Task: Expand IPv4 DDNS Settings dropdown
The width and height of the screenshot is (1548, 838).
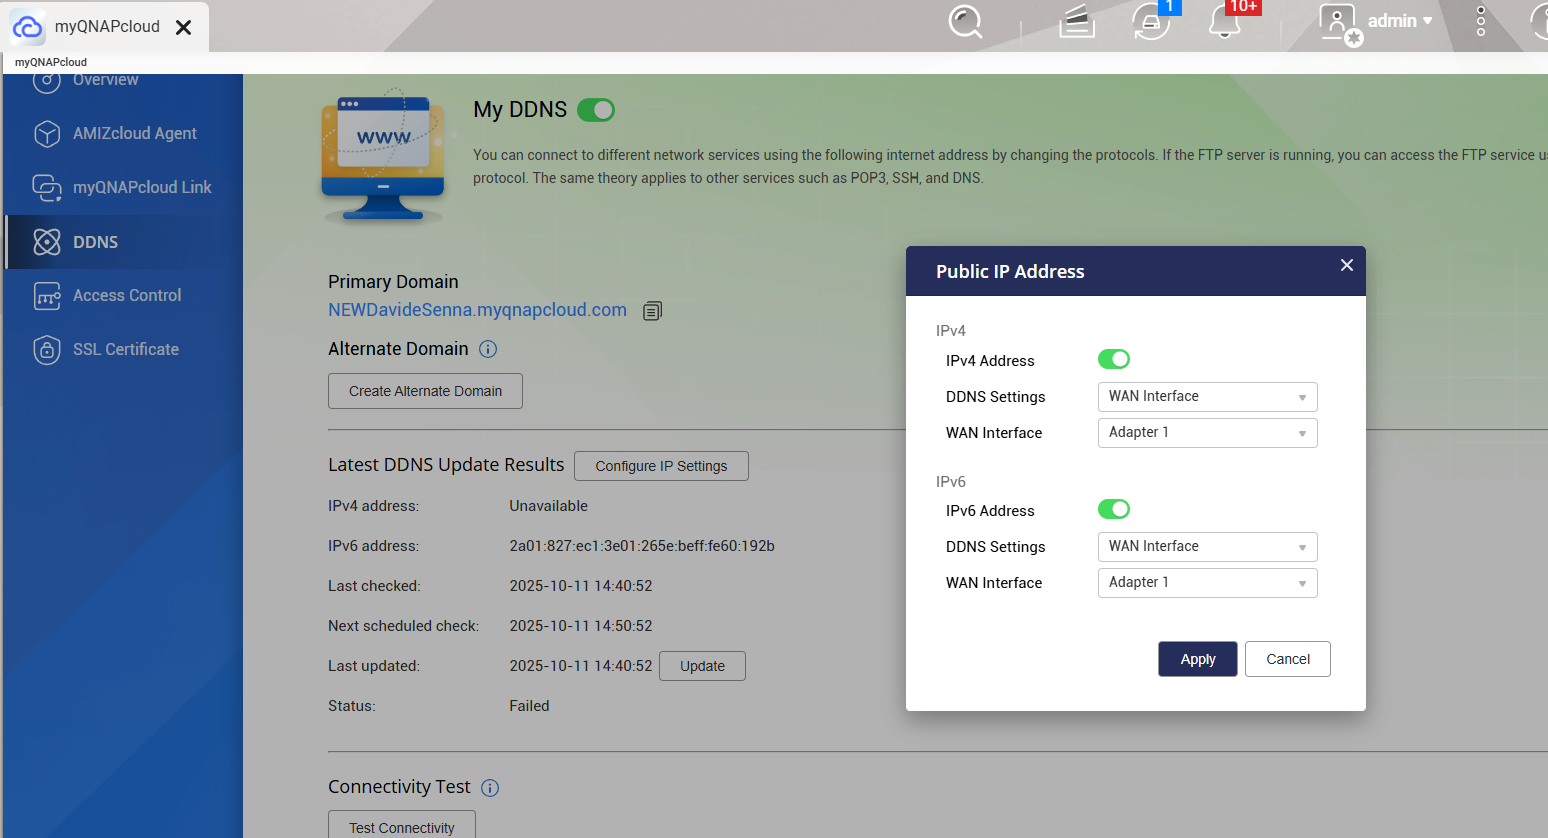Action: pyautogui.click(x=1207, y=397)
